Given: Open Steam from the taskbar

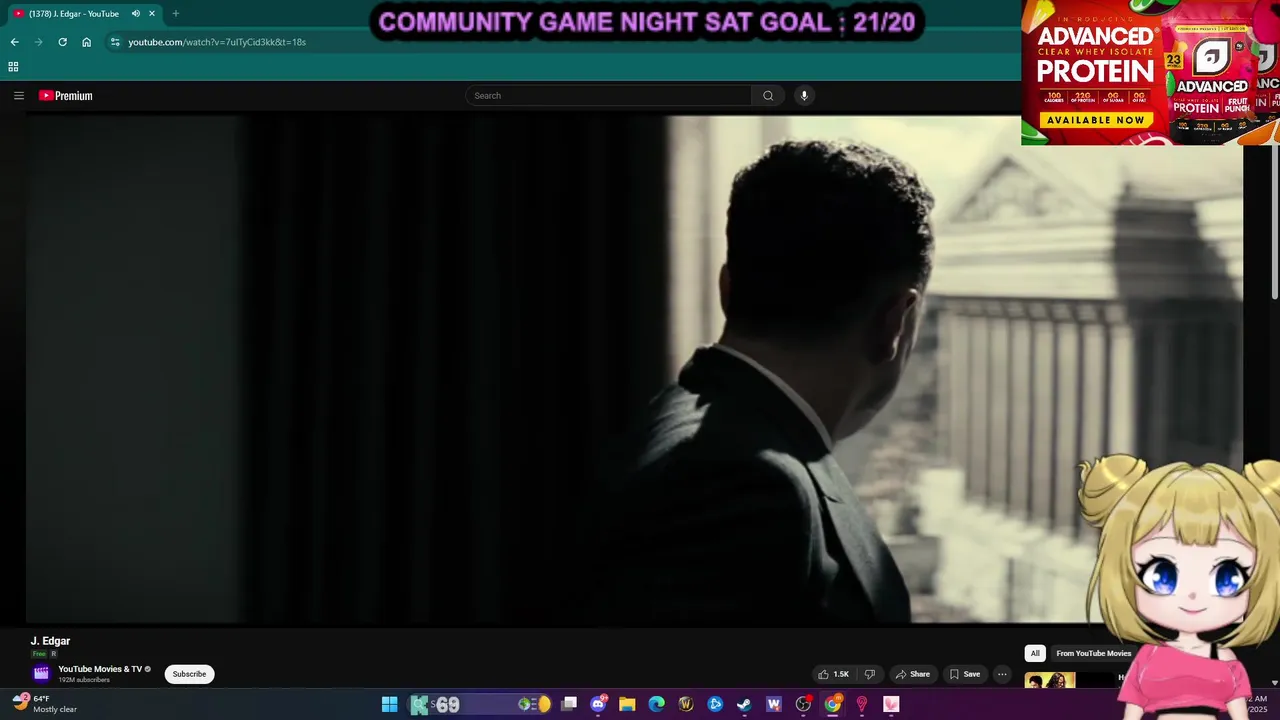Looking at the screenshot, I should tap(744, 704).
